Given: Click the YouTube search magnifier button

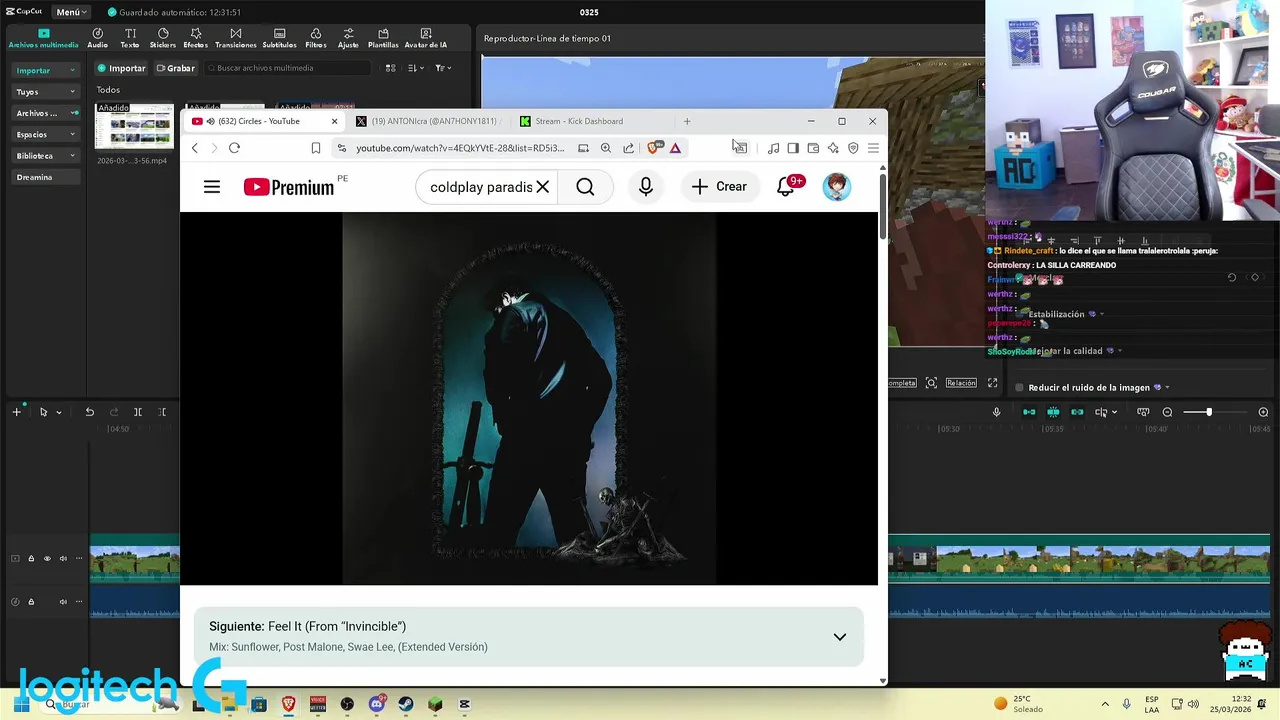Looking at the screenshot, I should tap(585, 187).
